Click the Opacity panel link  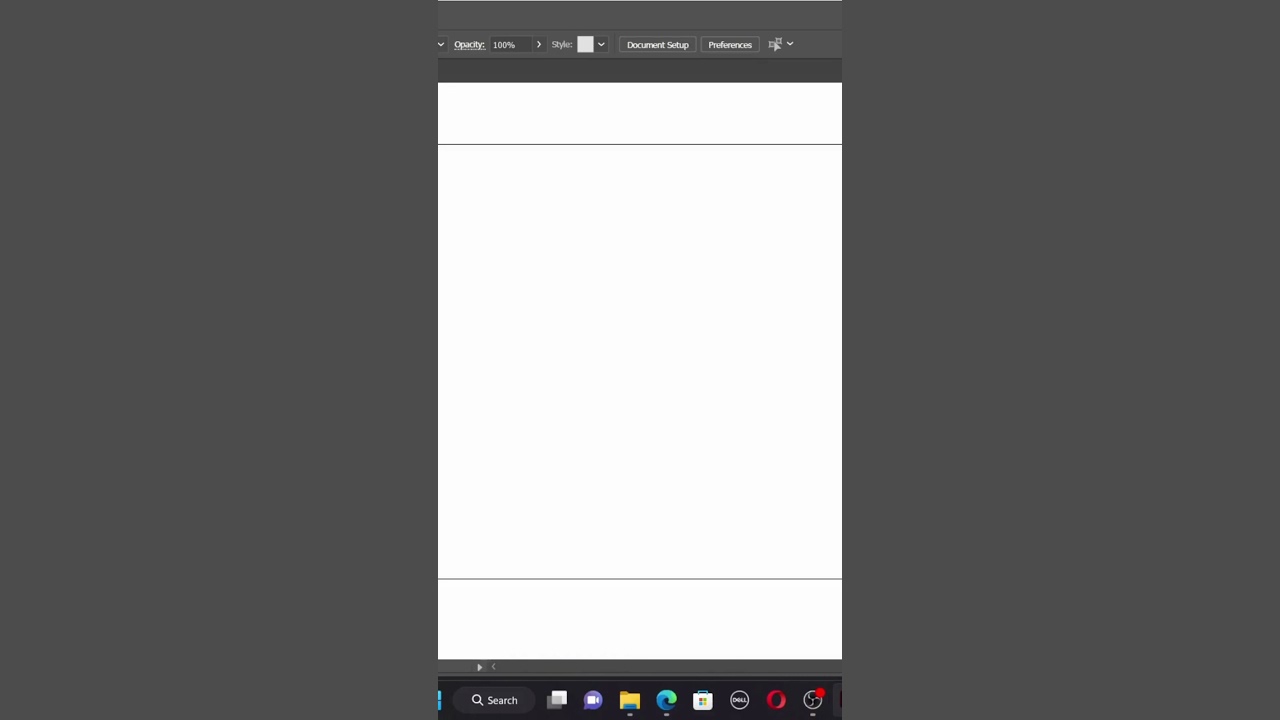(x=469, y=45)
